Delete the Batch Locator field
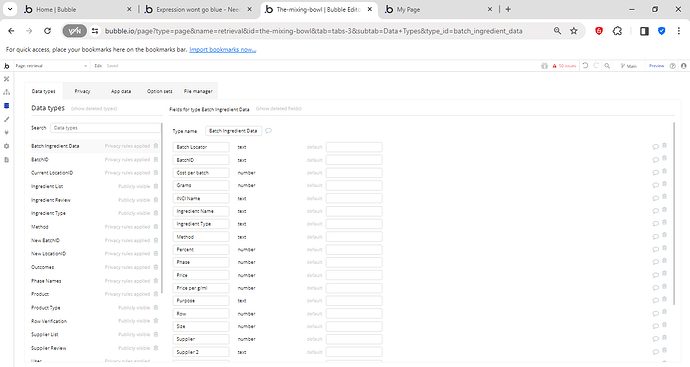Viewport: 690px width, 367px height. 664,146
